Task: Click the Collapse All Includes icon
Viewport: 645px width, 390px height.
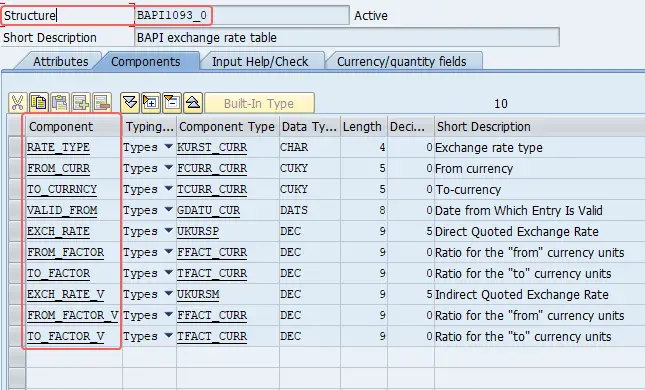Action: click(x=193, y=103)
